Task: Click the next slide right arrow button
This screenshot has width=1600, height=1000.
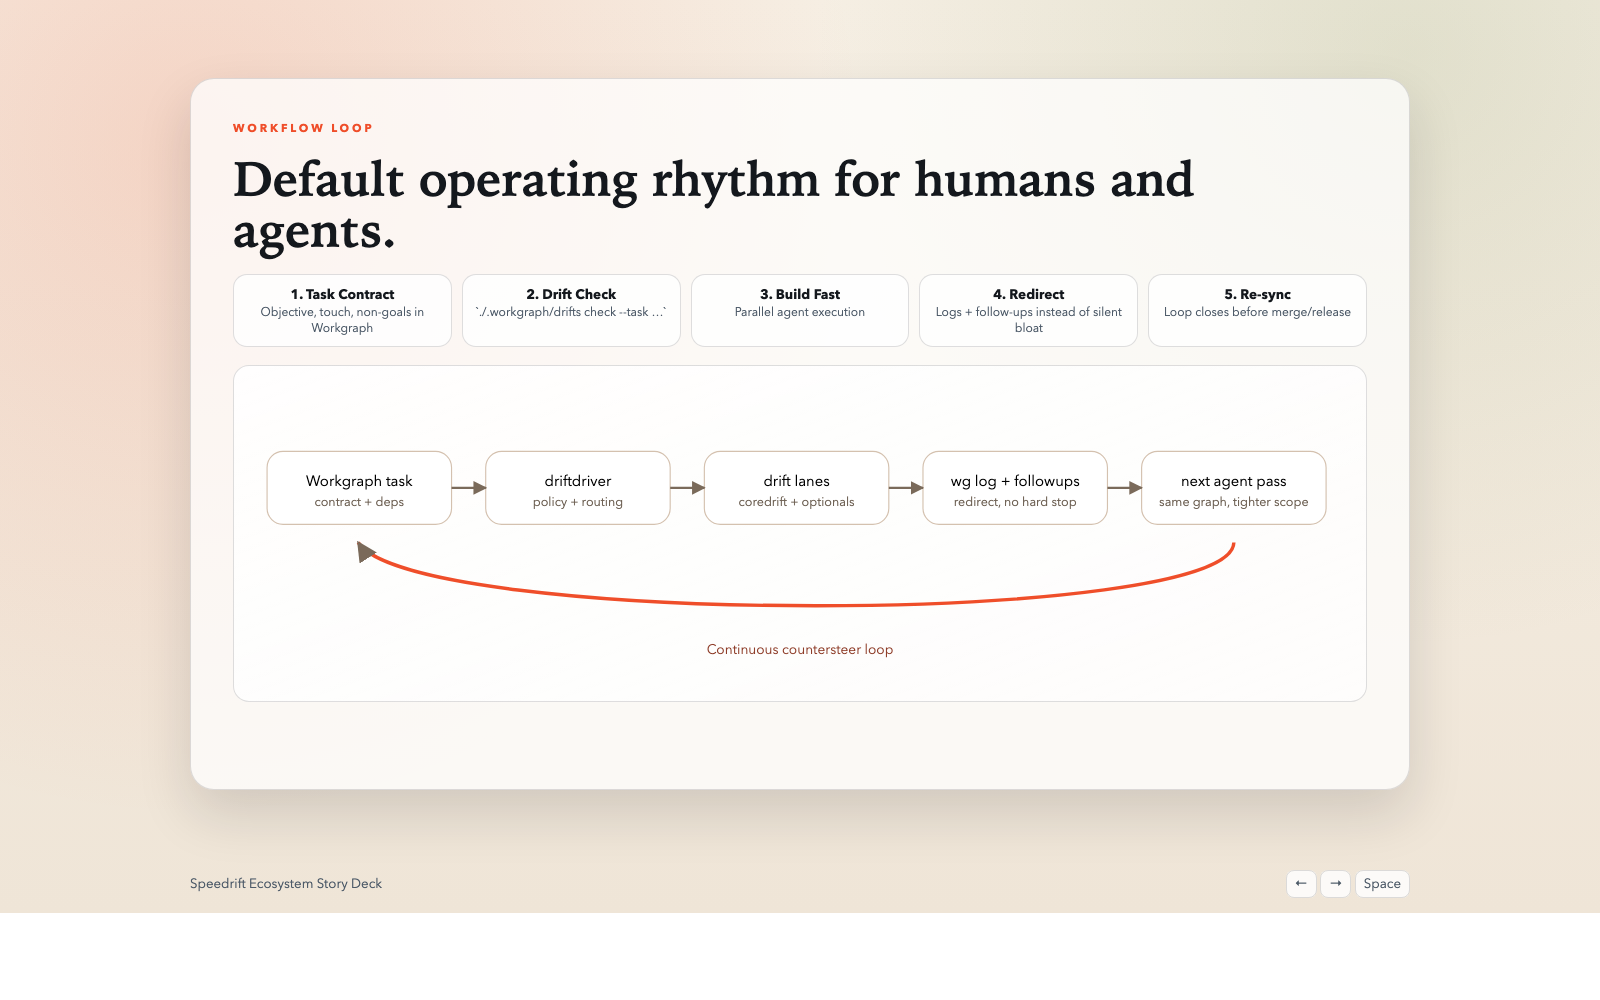Action: 1335,884
